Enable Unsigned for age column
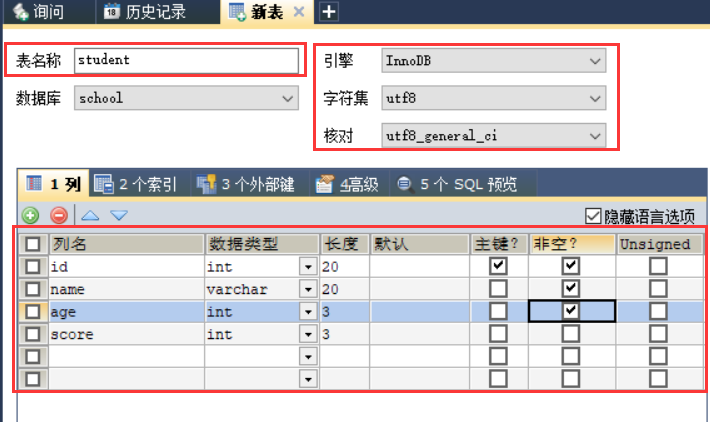 coord(658,311)
